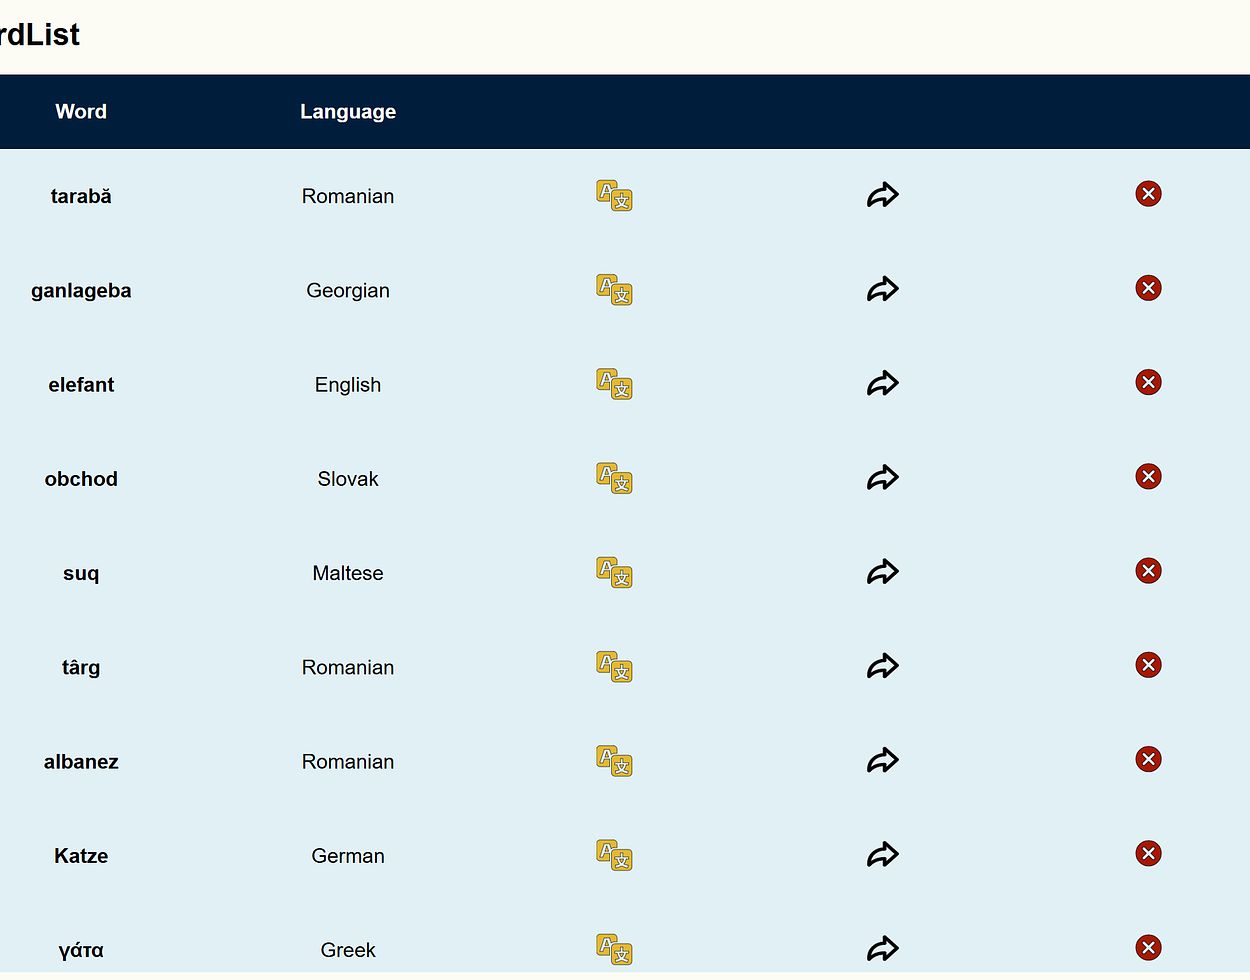Delete the elefant row
This screenshot has width=1250, height=980.
1148,383
